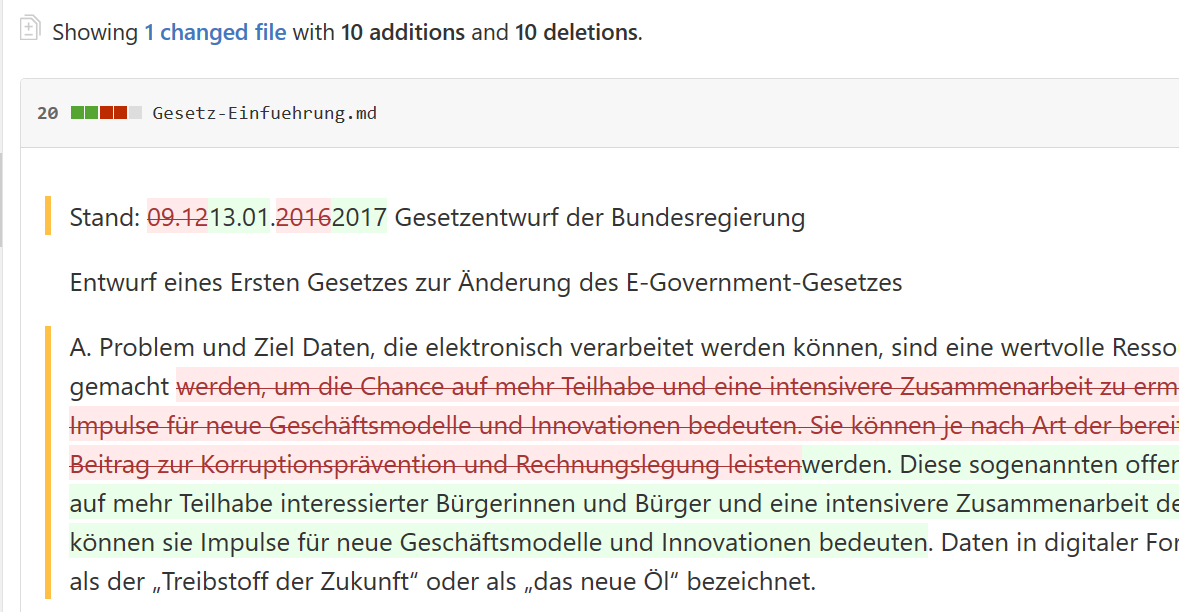Click the first green diffstat block

77,113
